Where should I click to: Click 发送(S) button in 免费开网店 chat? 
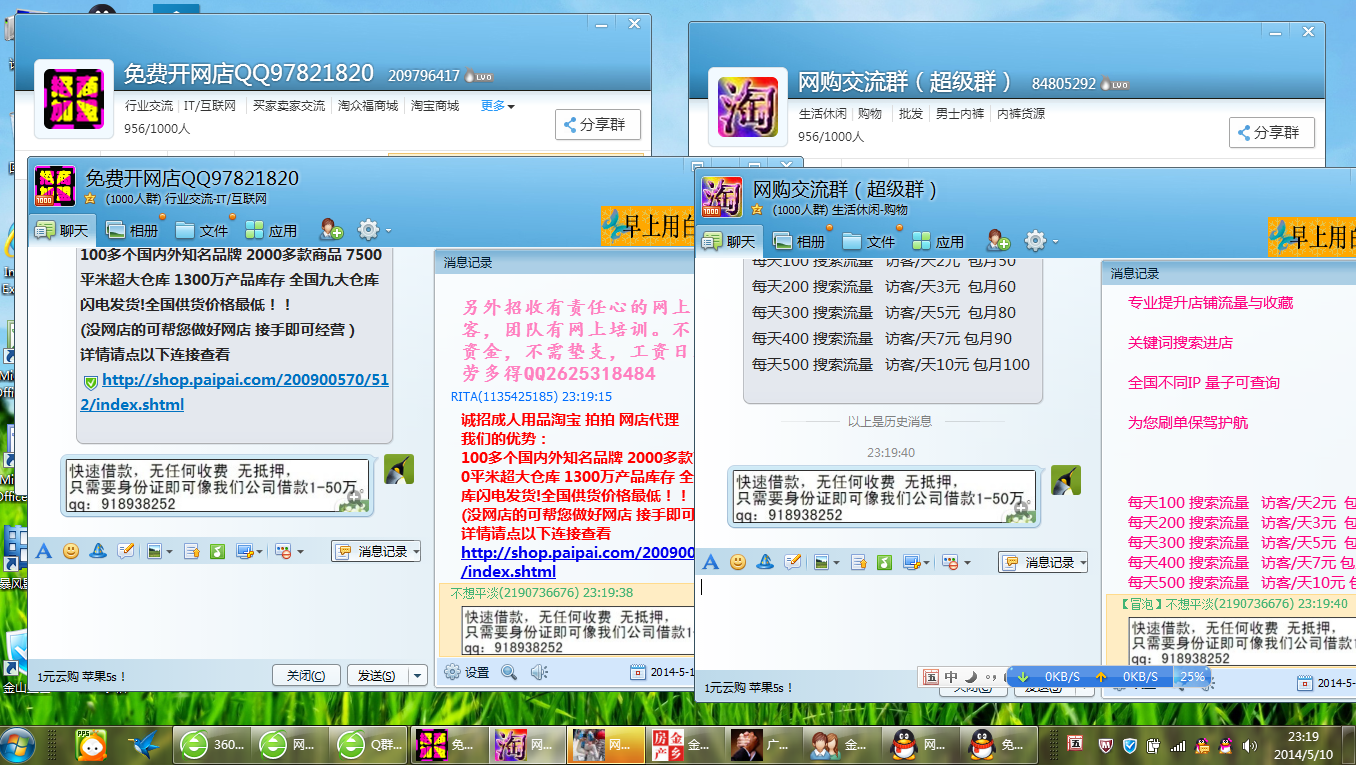coord(378,676)
